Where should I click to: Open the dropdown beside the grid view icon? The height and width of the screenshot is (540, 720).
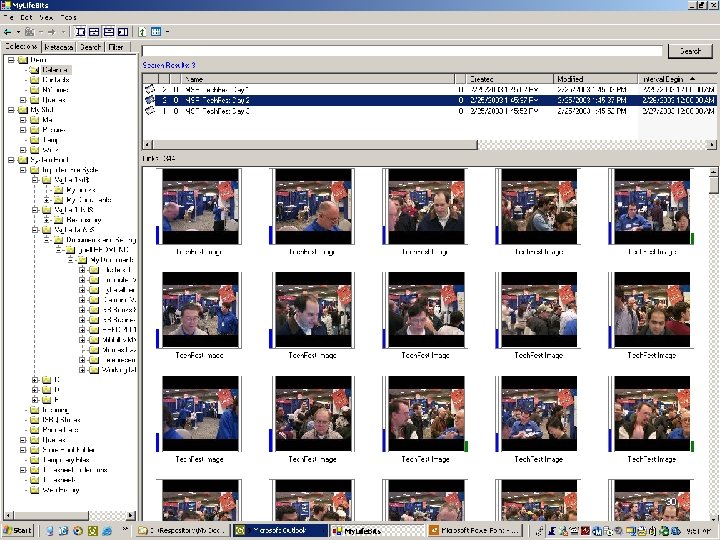tap(167, 32)
